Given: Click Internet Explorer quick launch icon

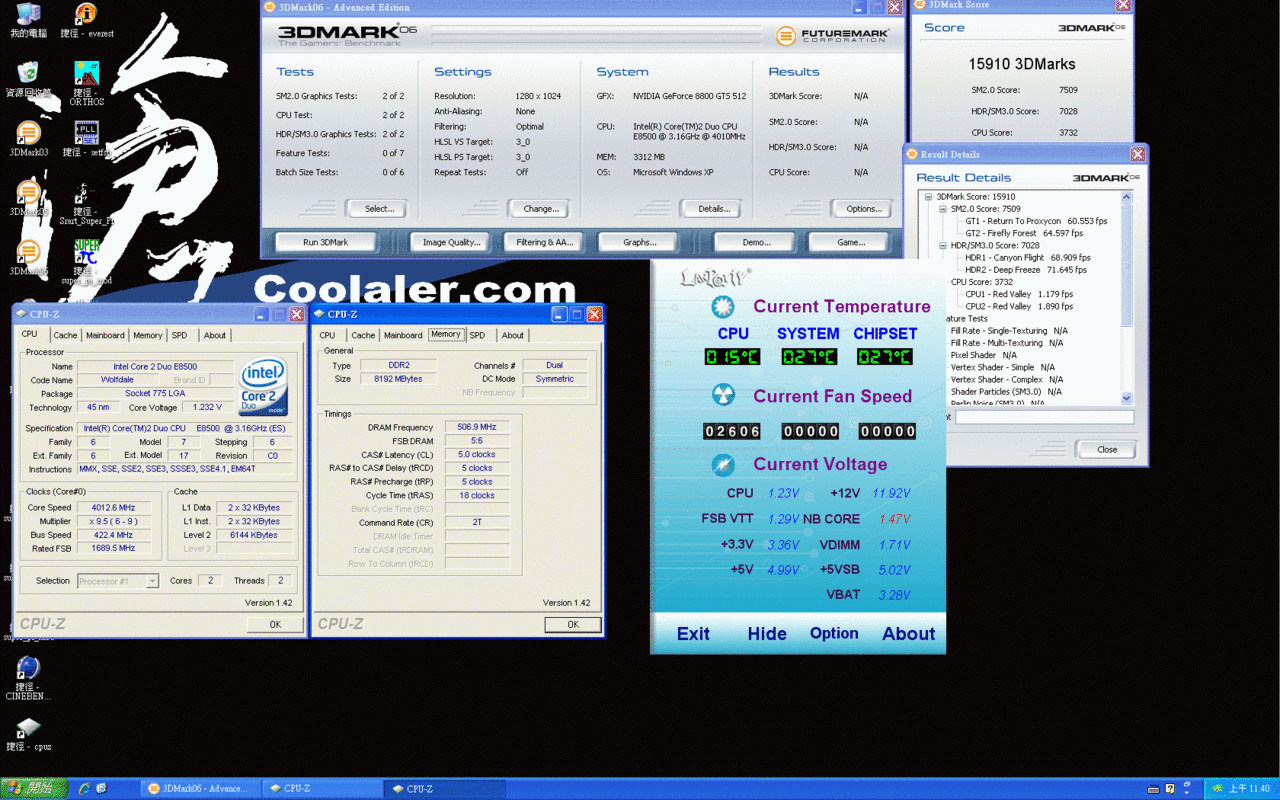Looking at the screenshot, I should [x=84, y=789].
